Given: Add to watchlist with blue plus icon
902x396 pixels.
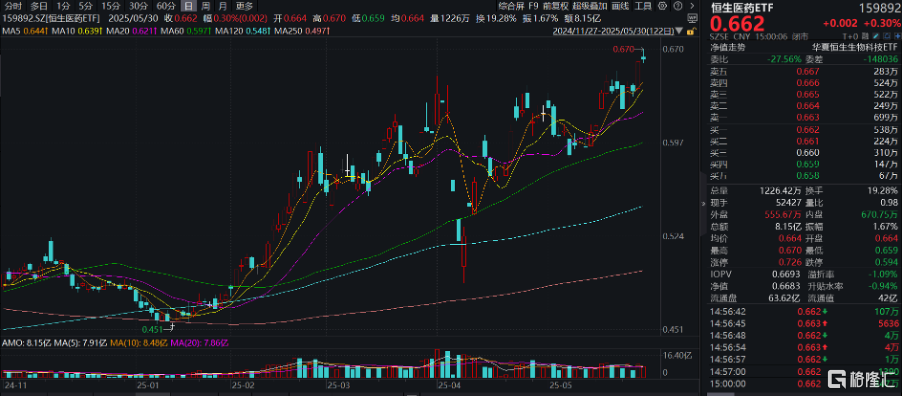Looking at the screenshot, I should 897,36.
